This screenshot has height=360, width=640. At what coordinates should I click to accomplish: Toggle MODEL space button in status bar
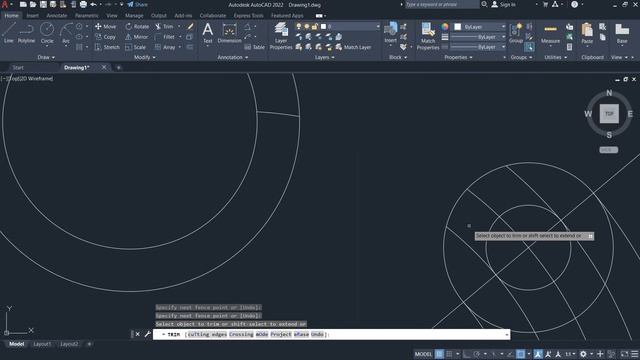pyautogui.click(x=423, y=354)
